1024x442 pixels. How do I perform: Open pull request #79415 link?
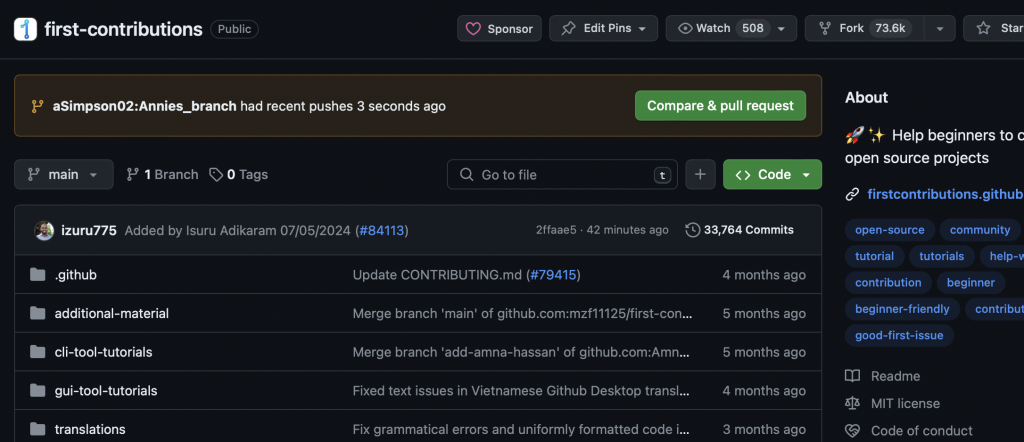[x=553, y=275]
